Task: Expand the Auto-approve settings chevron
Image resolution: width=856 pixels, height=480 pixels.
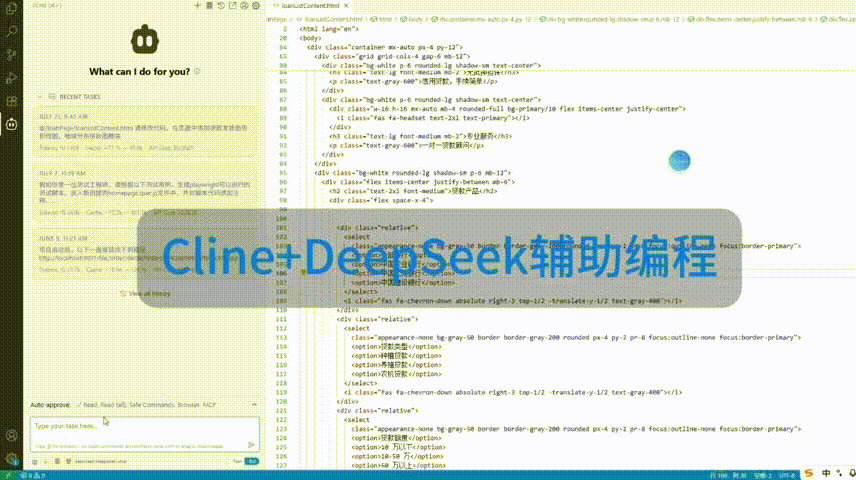Action: 254,405
